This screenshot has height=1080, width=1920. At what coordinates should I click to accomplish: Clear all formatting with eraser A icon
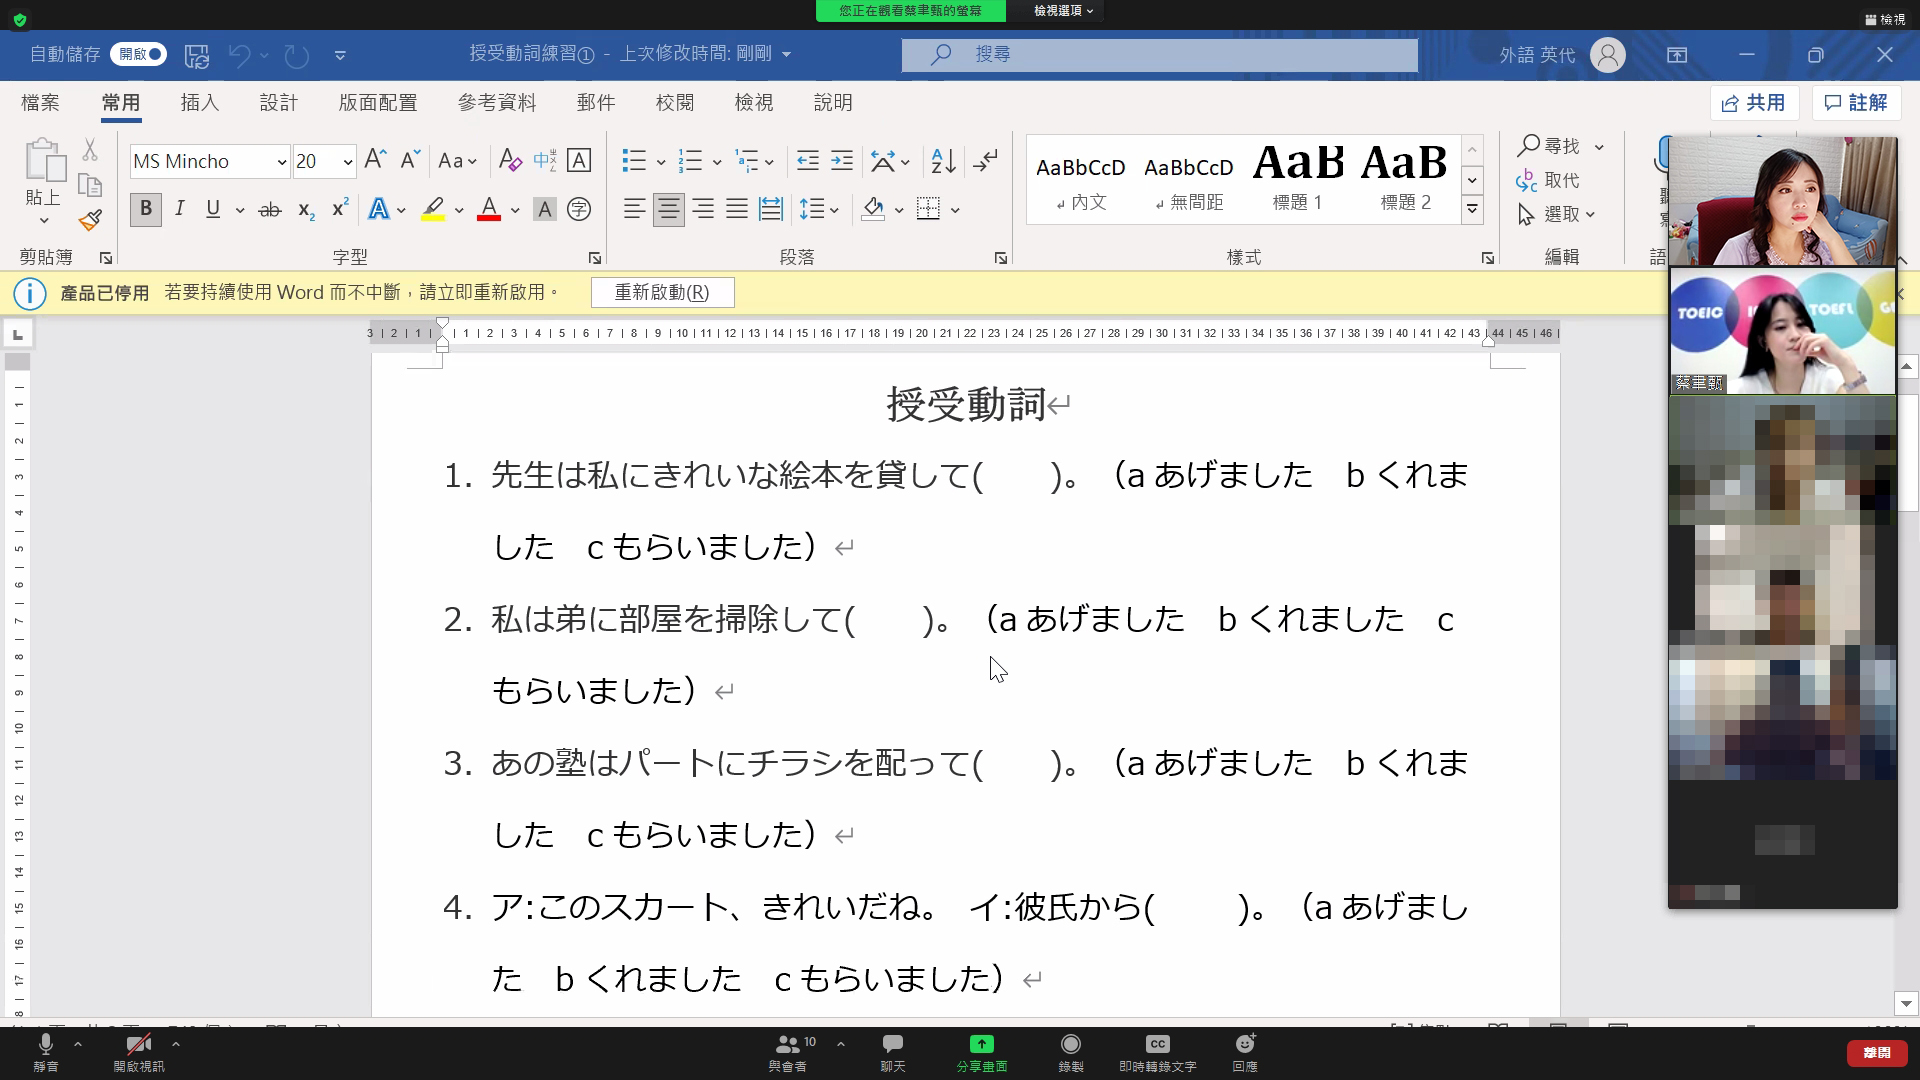tap(509, 160)
